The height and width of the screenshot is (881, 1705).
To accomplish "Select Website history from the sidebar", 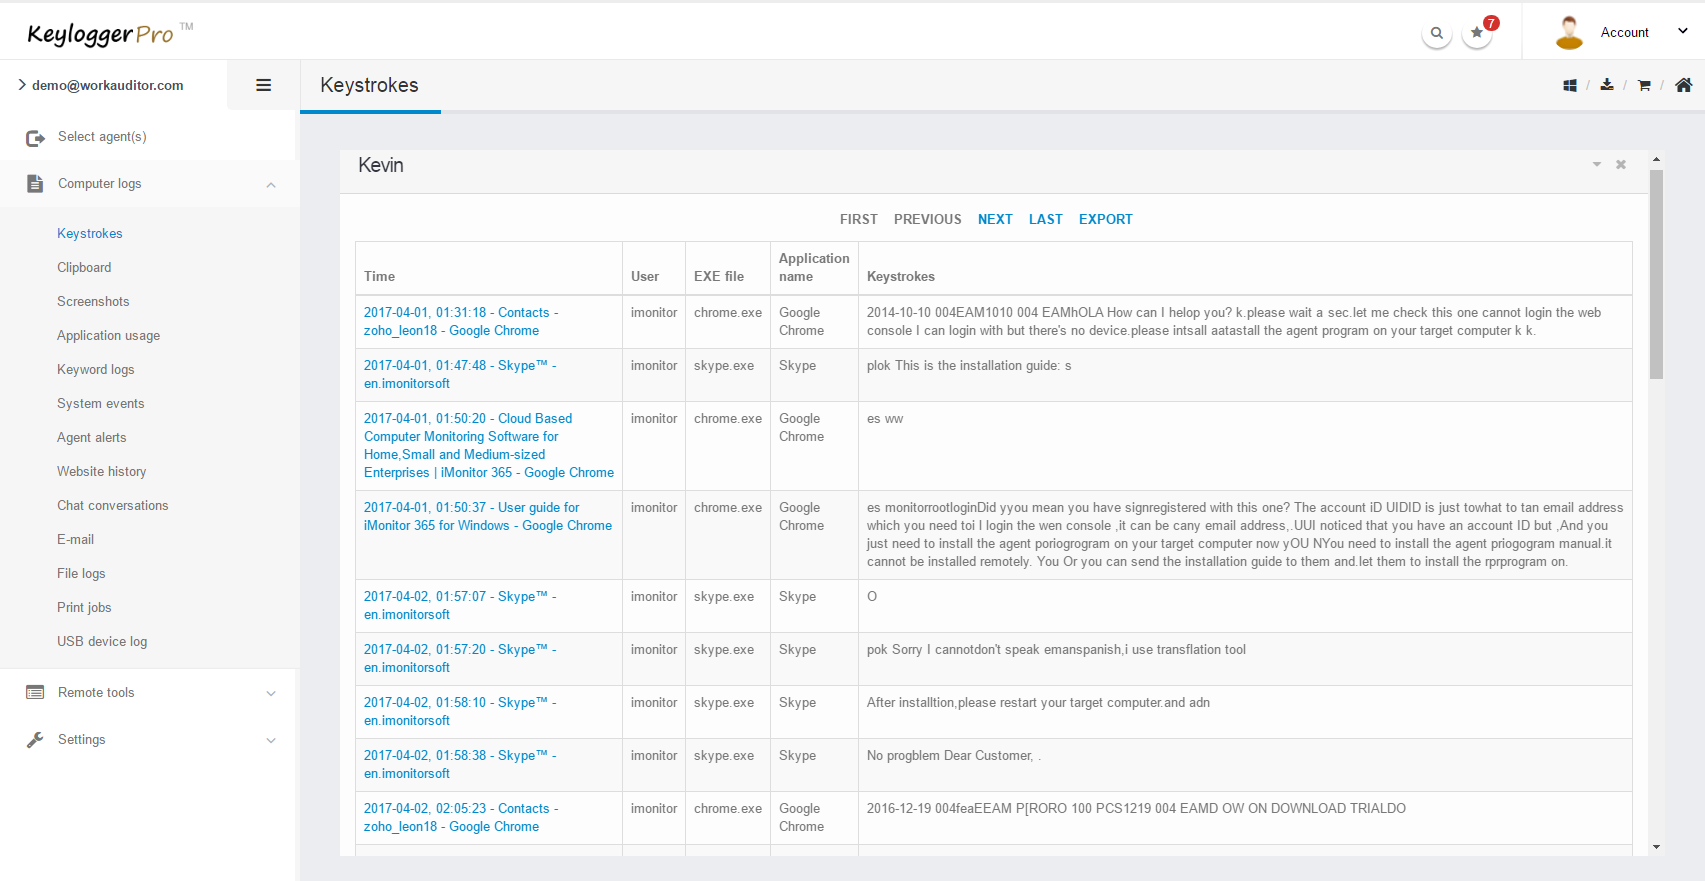I will [101, 472].
